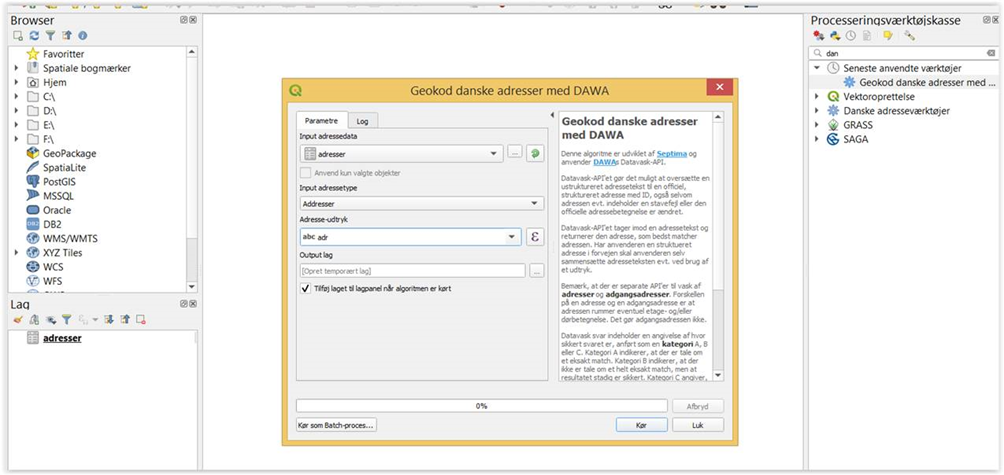This screenshot has width=1004, height=475.
Task: Add group icon in Lag toolbar
Action: tap(34, 319)
